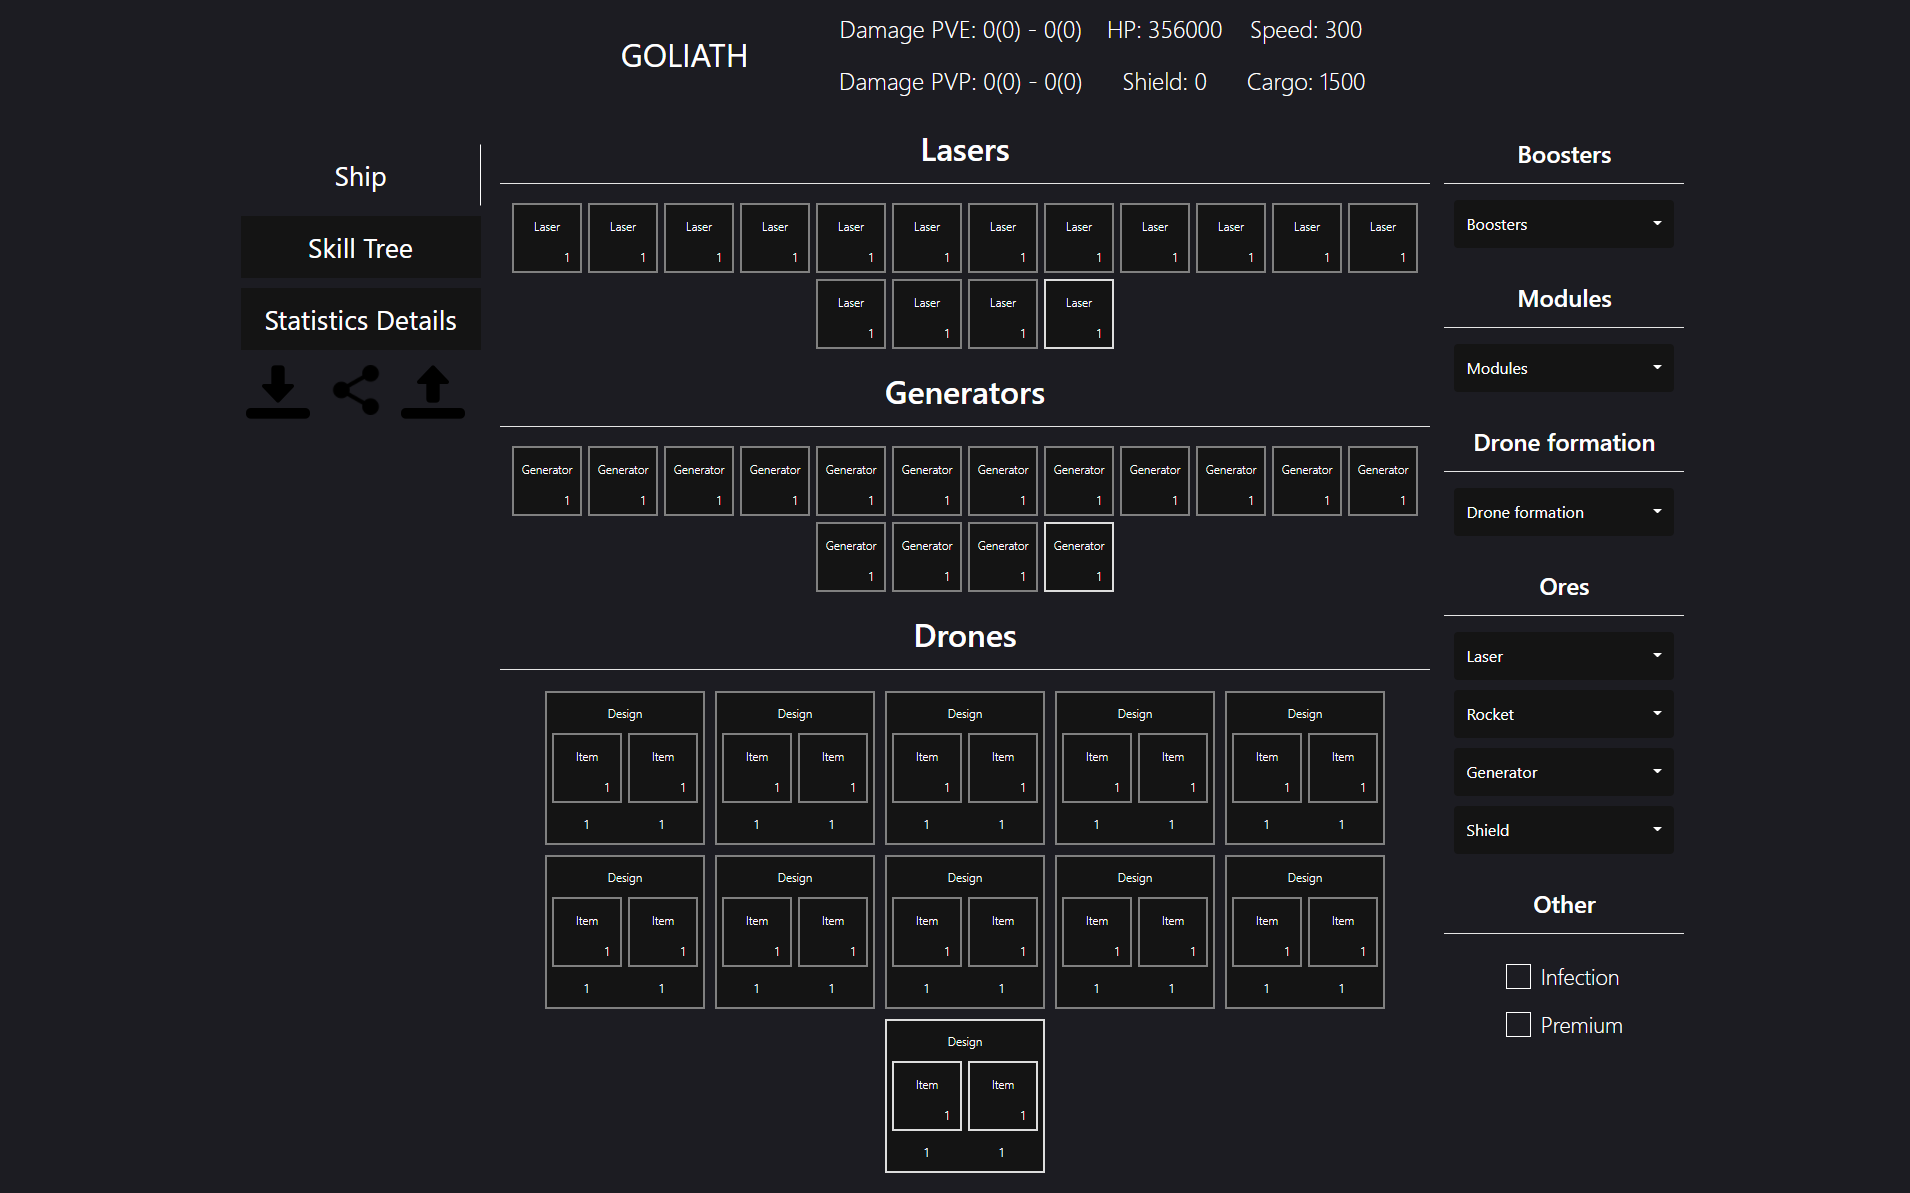Open the Shield ore dropdown
Screen dimensions: 1910x1193
click(x=1563, y=830)
